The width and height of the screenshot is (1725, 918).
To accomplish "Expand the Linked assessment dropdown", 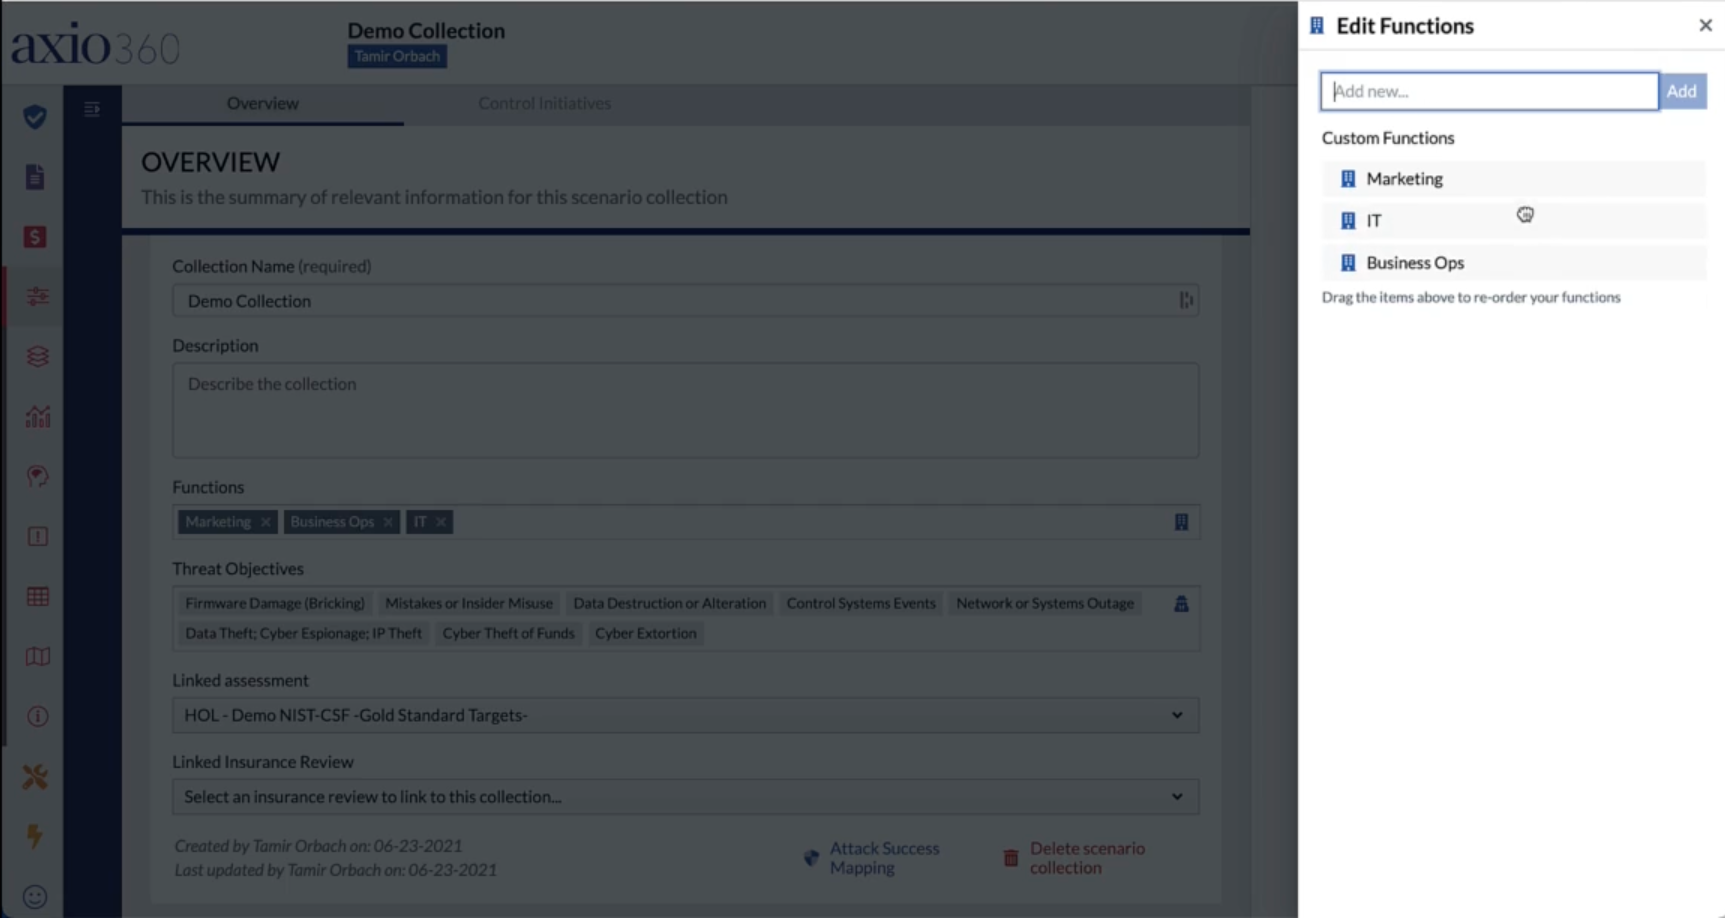I will 685,715.
